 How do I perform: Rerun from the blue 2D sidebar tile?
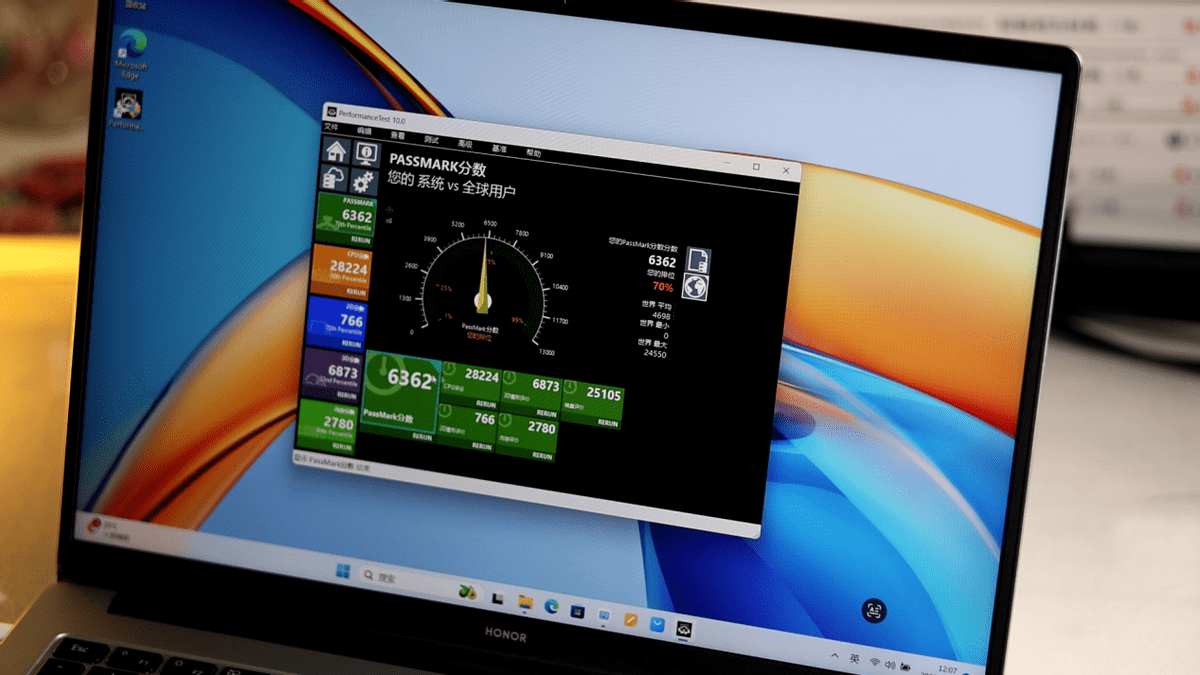[x=351, y=344]
